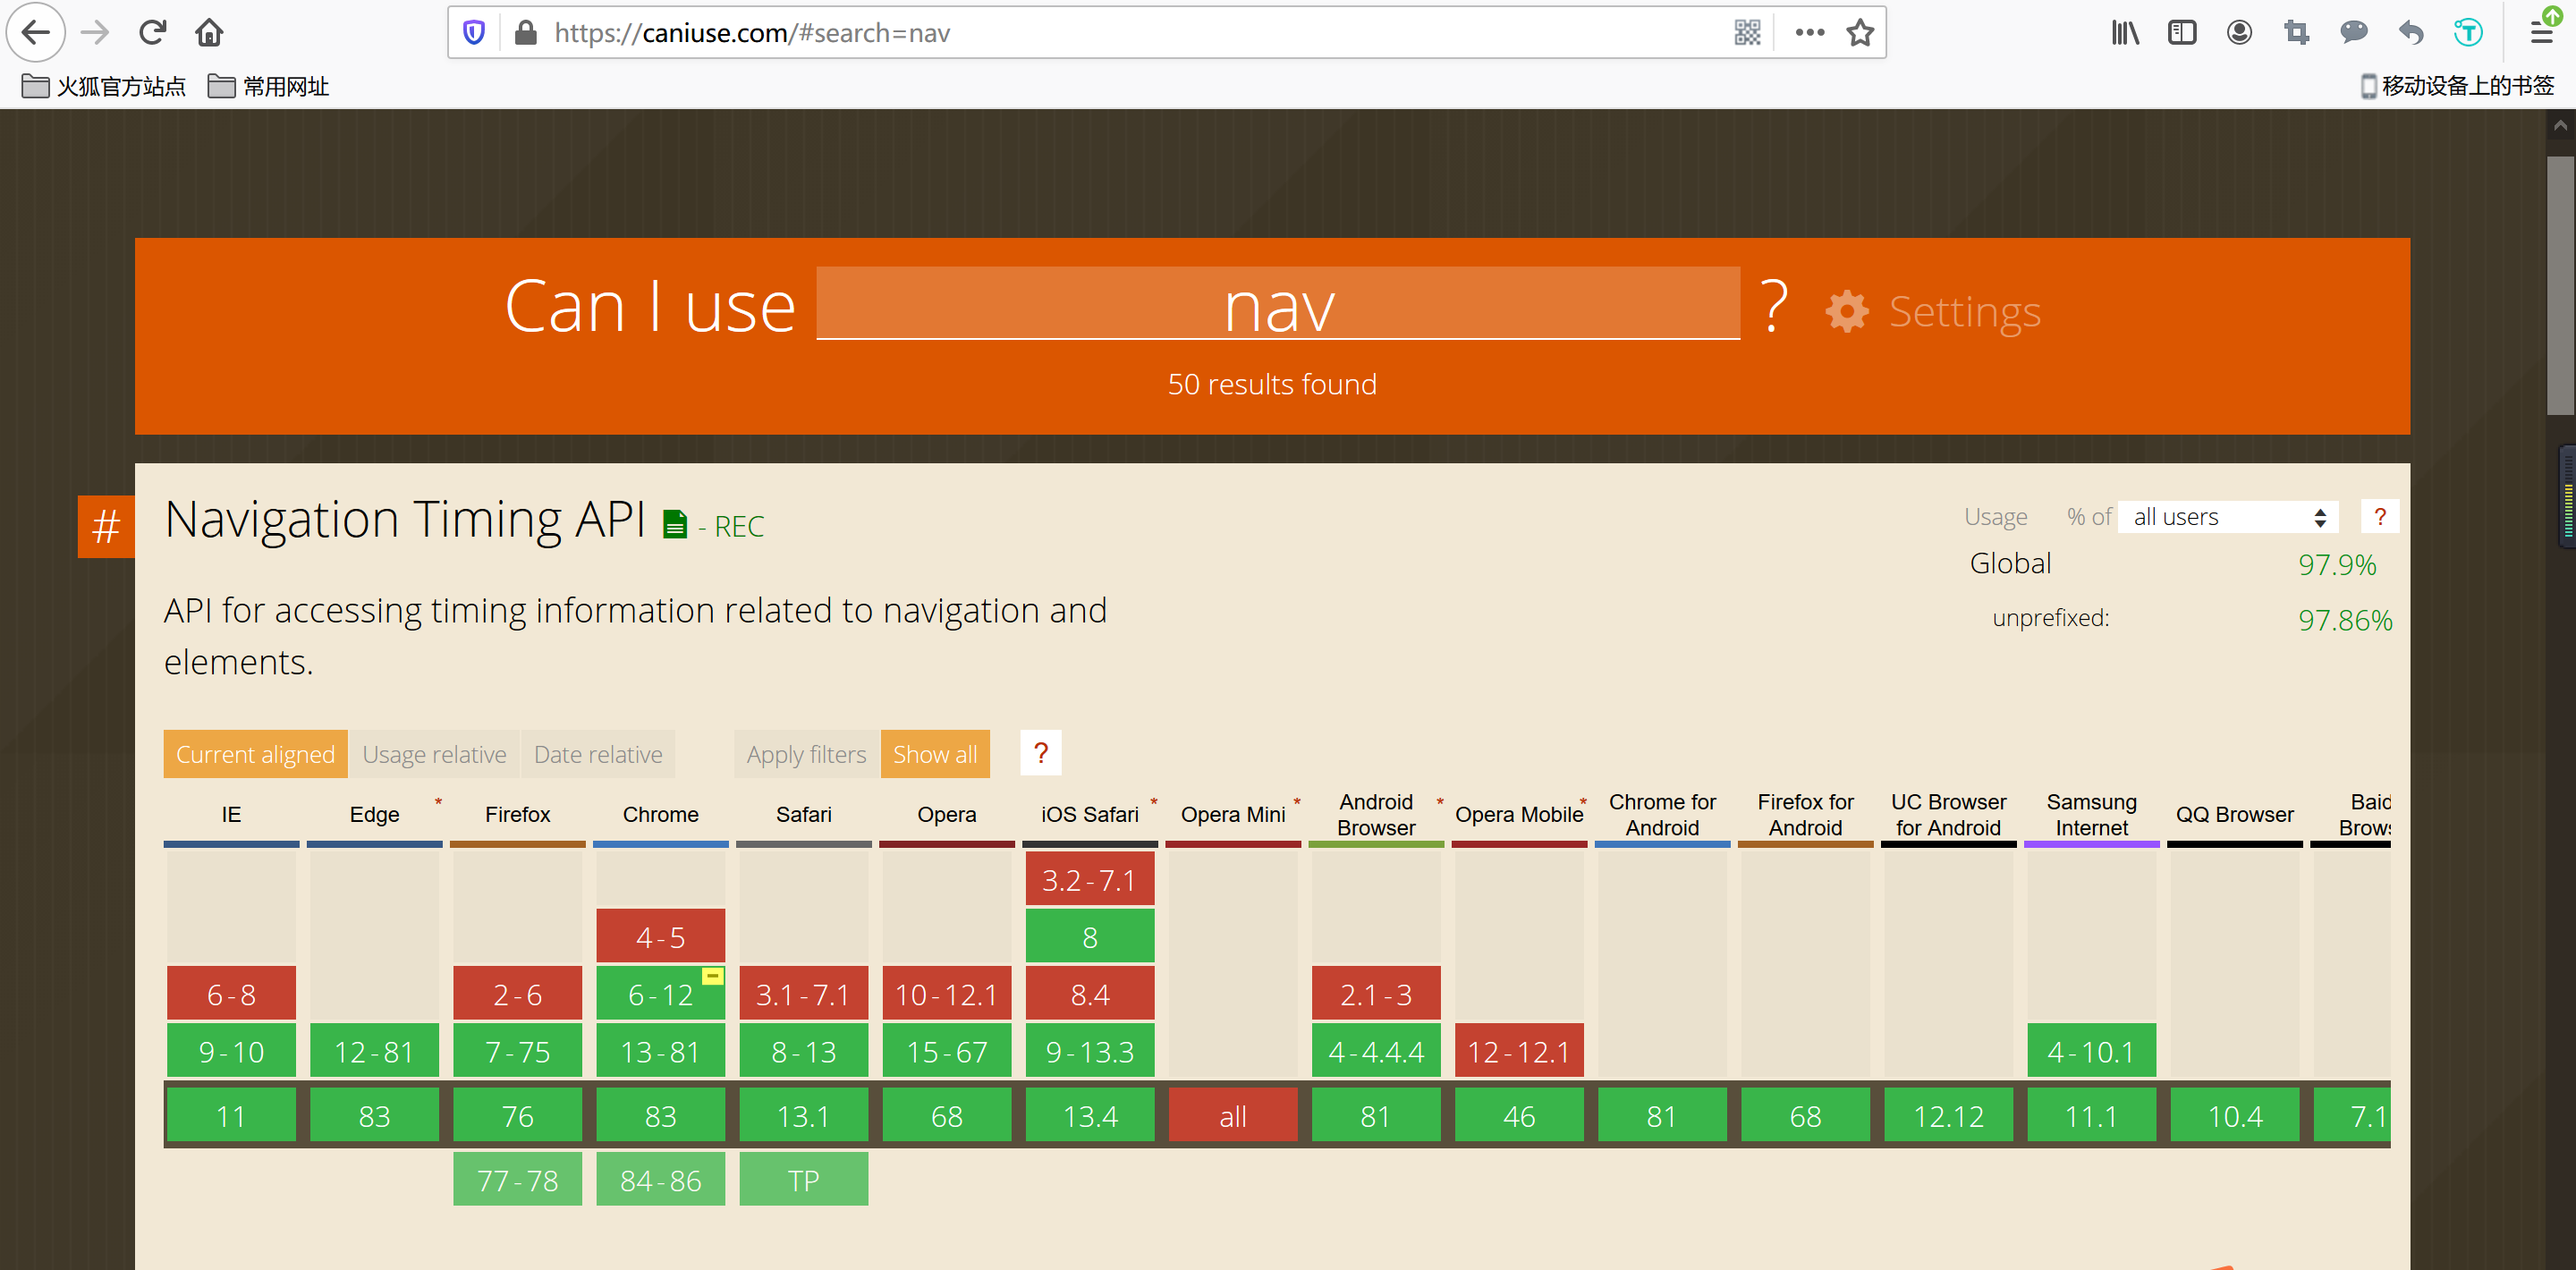
Task: Click the nav search input field
Action: pos(1277,304)
